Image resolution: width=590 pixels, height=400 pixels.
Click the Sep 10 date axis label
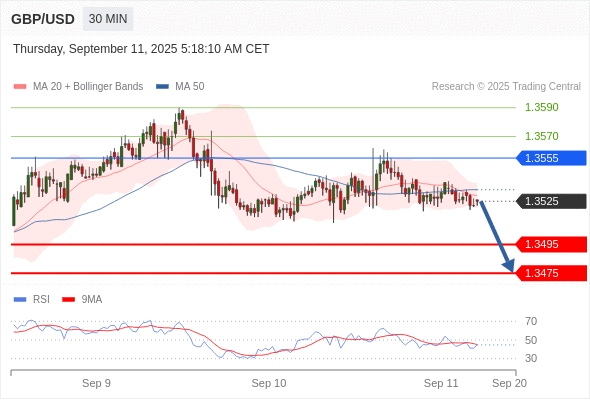269,383
